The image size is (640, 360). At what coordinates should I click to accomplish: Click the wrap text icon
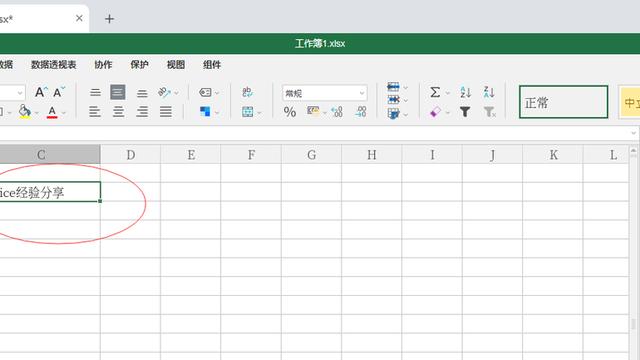tap(247, 92)
